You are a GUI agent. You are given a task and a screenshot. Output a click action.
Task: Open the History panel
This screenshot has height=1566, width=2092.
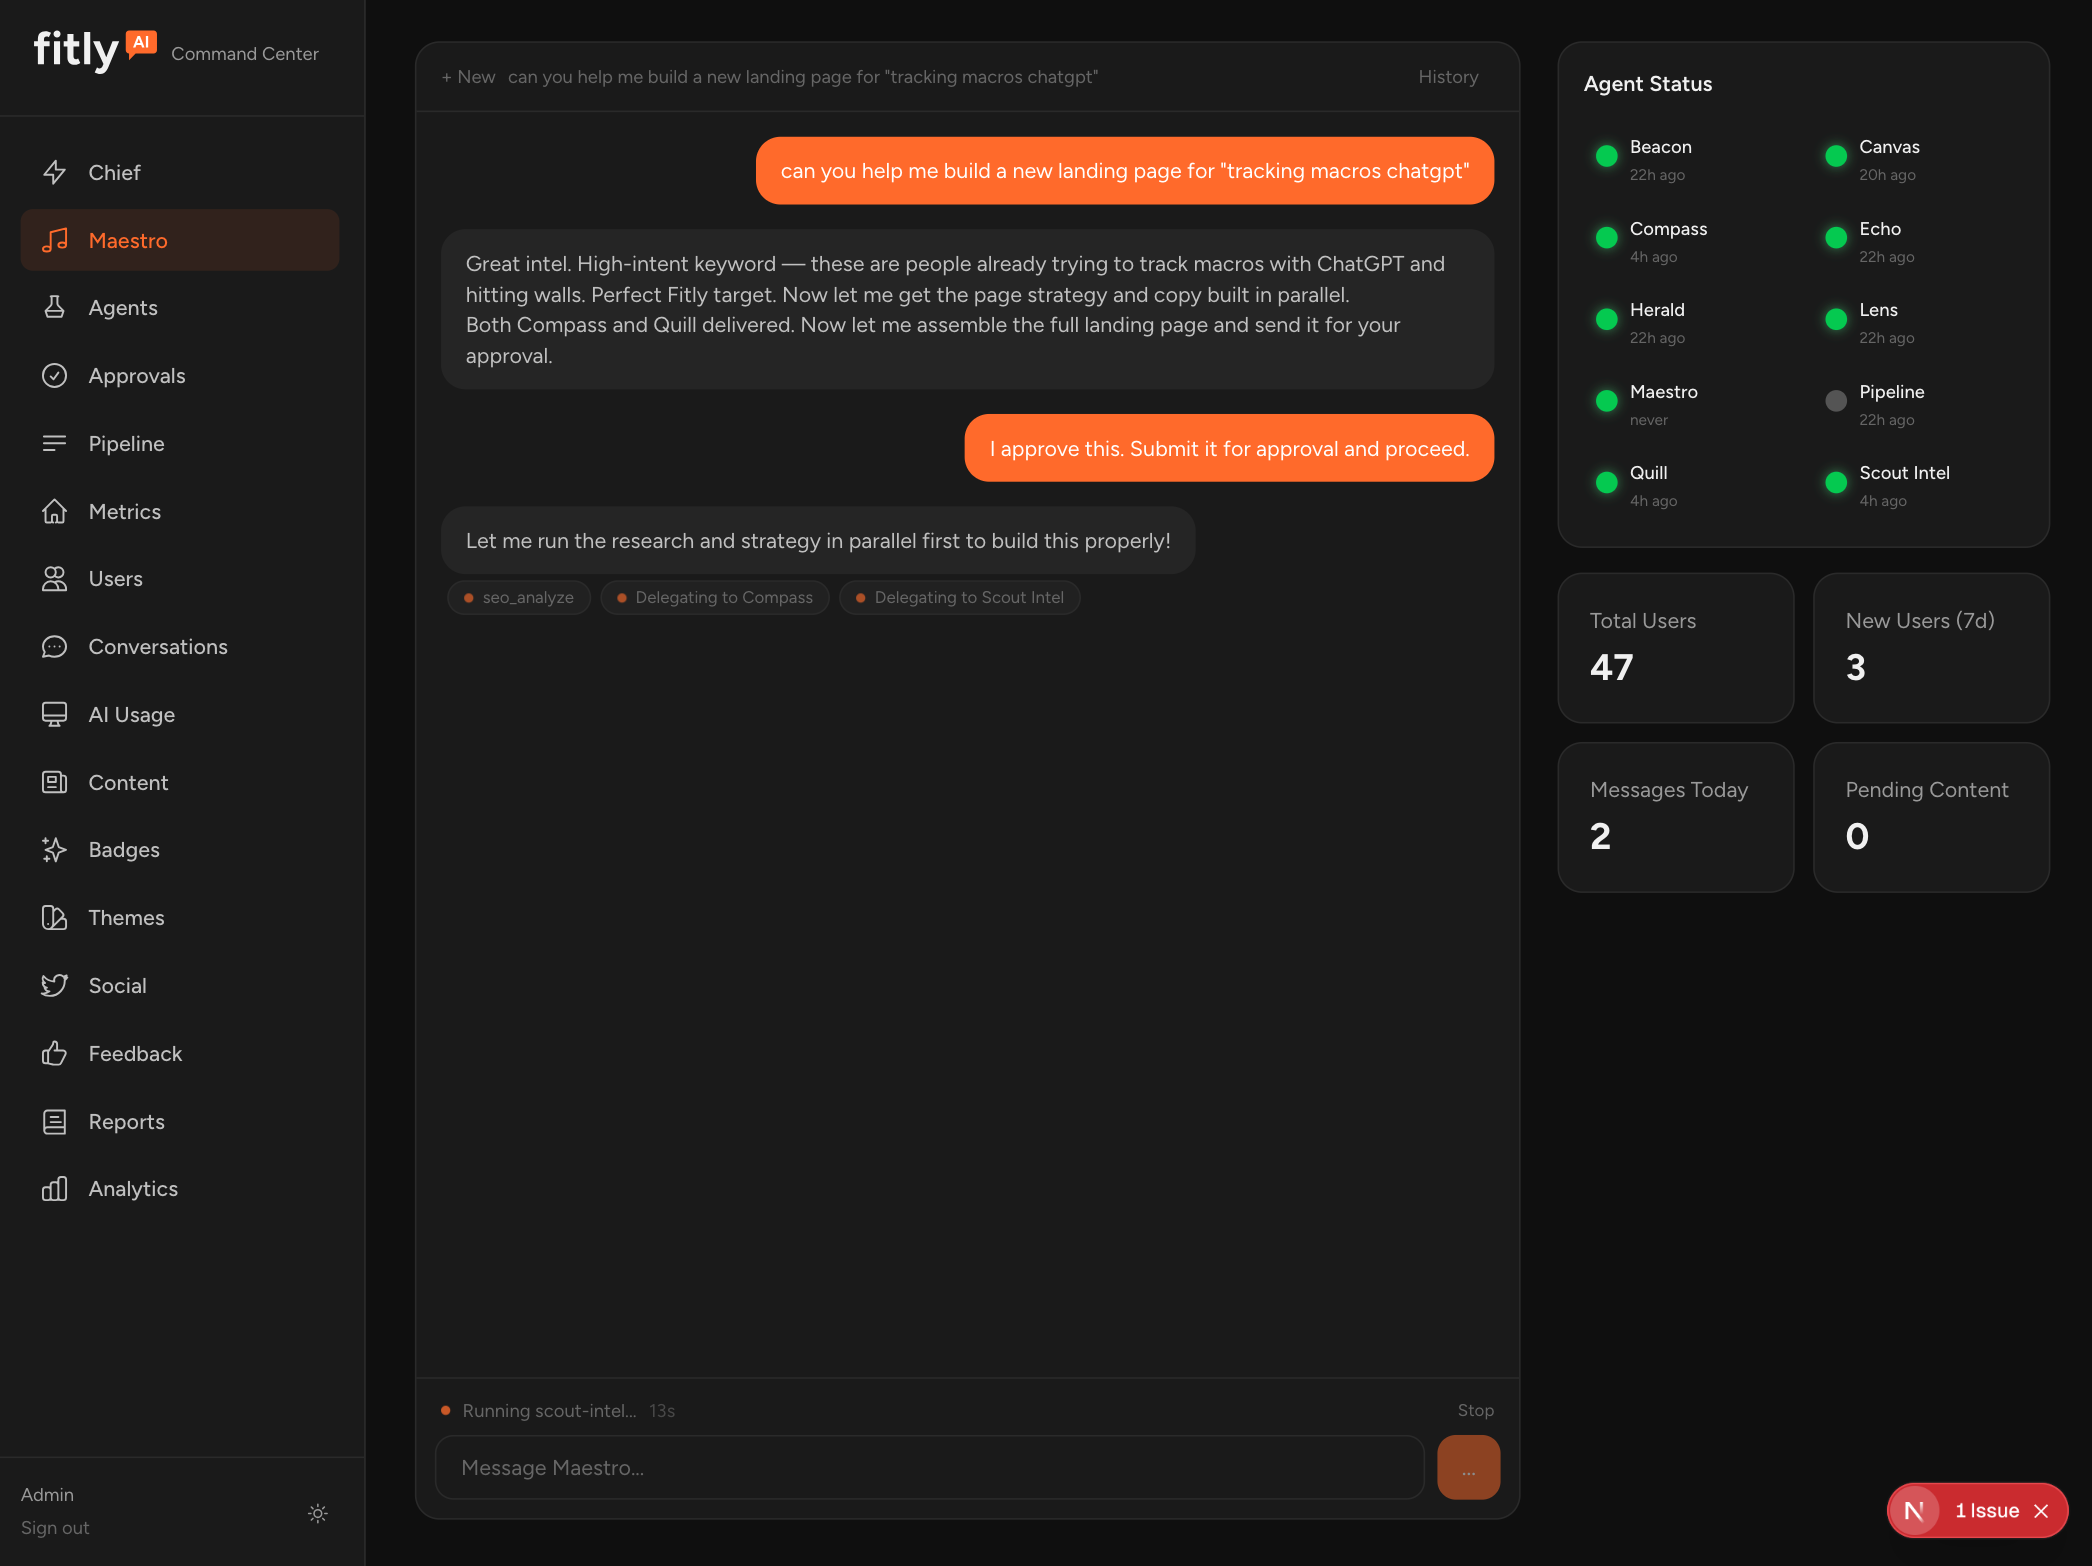click(1448, 76)
